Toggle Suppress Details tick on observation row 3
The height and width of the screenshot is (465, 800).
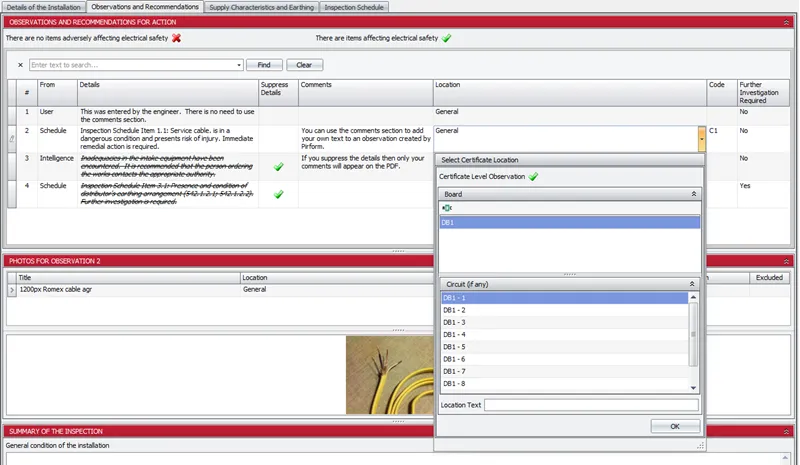(279, 166)
